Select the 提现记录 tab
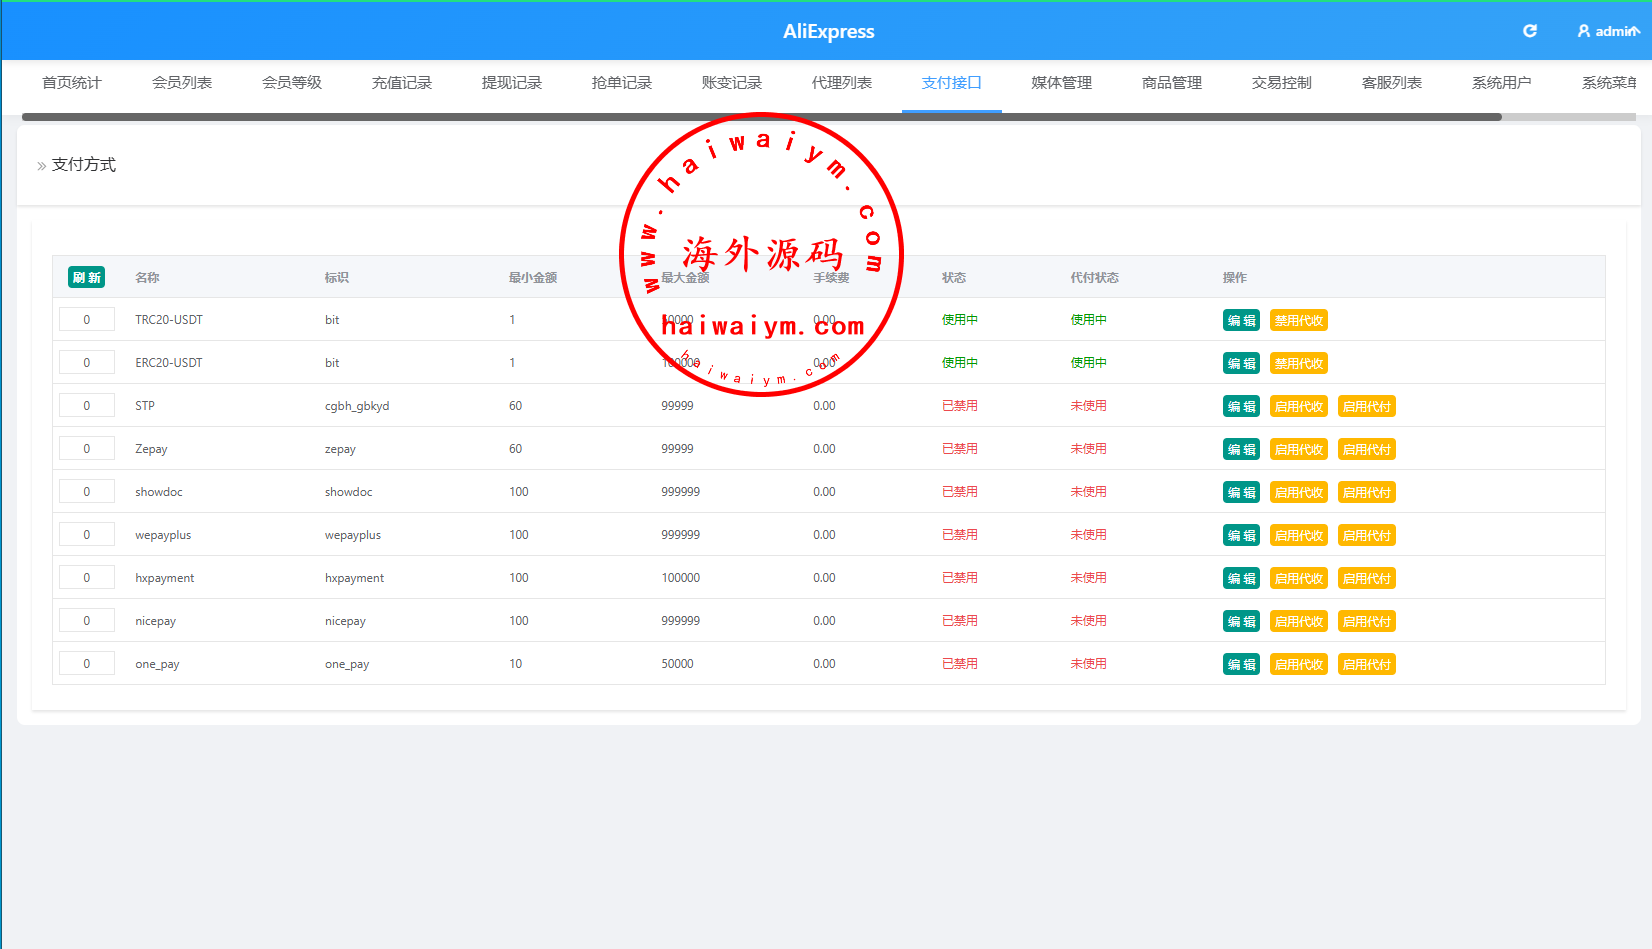This screenshot has width=1652, height=949. pos(512,83)
